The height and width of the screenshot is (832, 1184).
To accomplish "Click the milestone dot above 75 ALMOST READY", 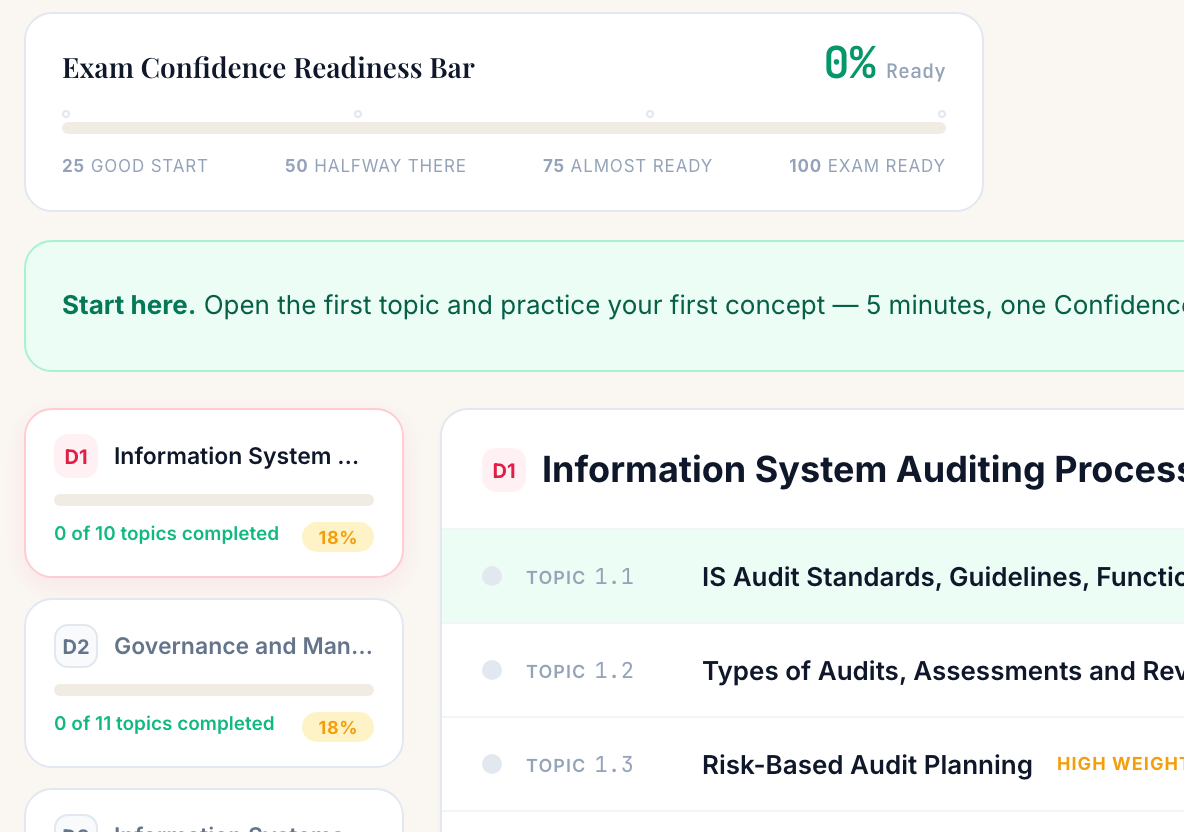I will 649,114.
